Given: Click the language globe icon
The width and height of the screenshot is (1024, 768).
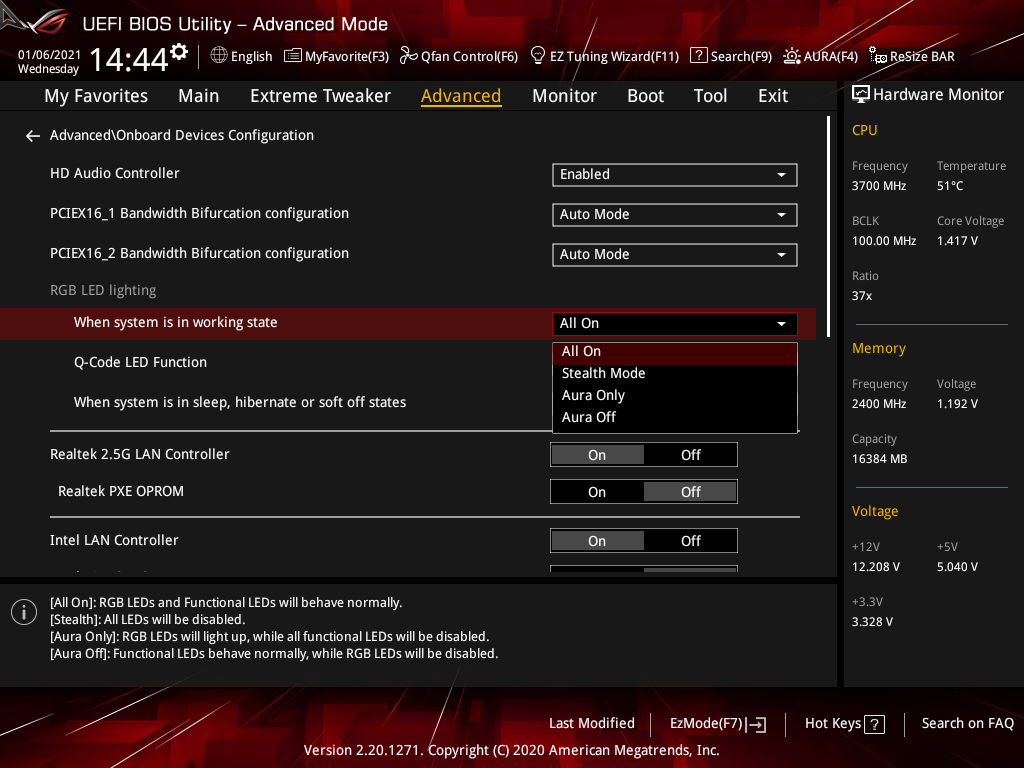Looking at the screenshot, I should click(219, 56).
